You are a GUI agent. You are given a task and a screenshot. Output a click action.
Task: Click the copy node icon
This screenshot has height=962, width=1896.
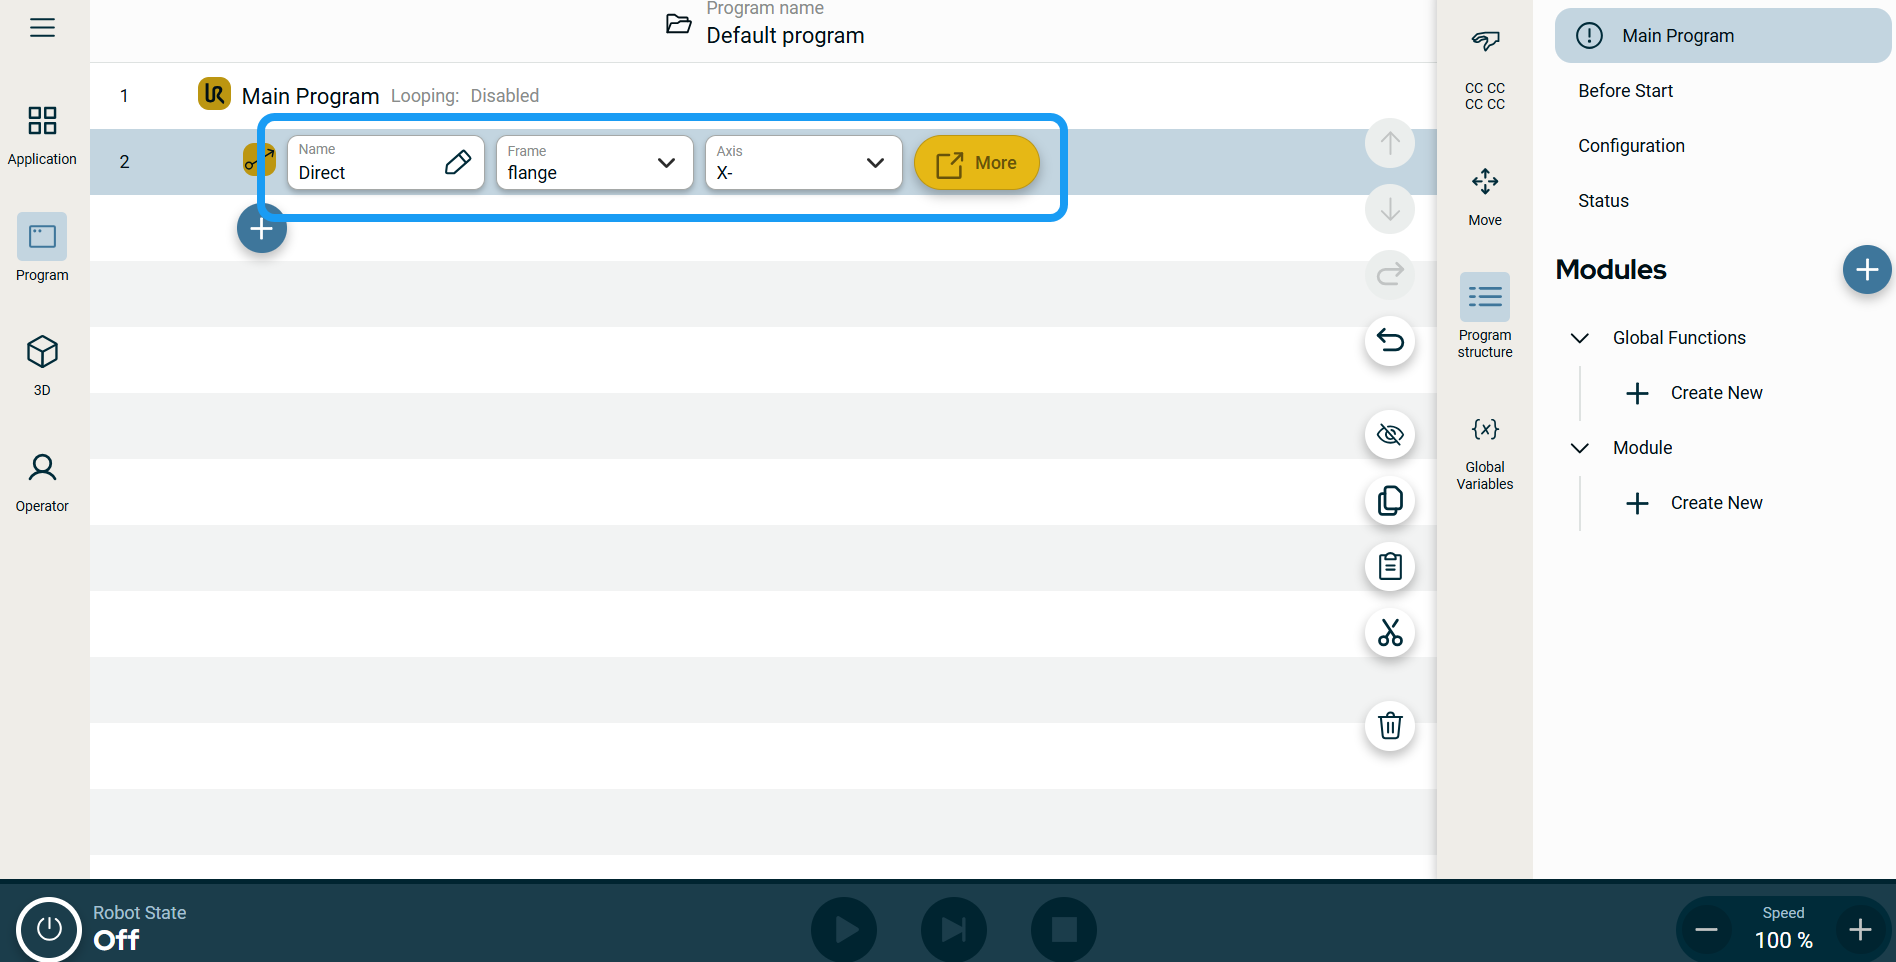point(1389,501)
